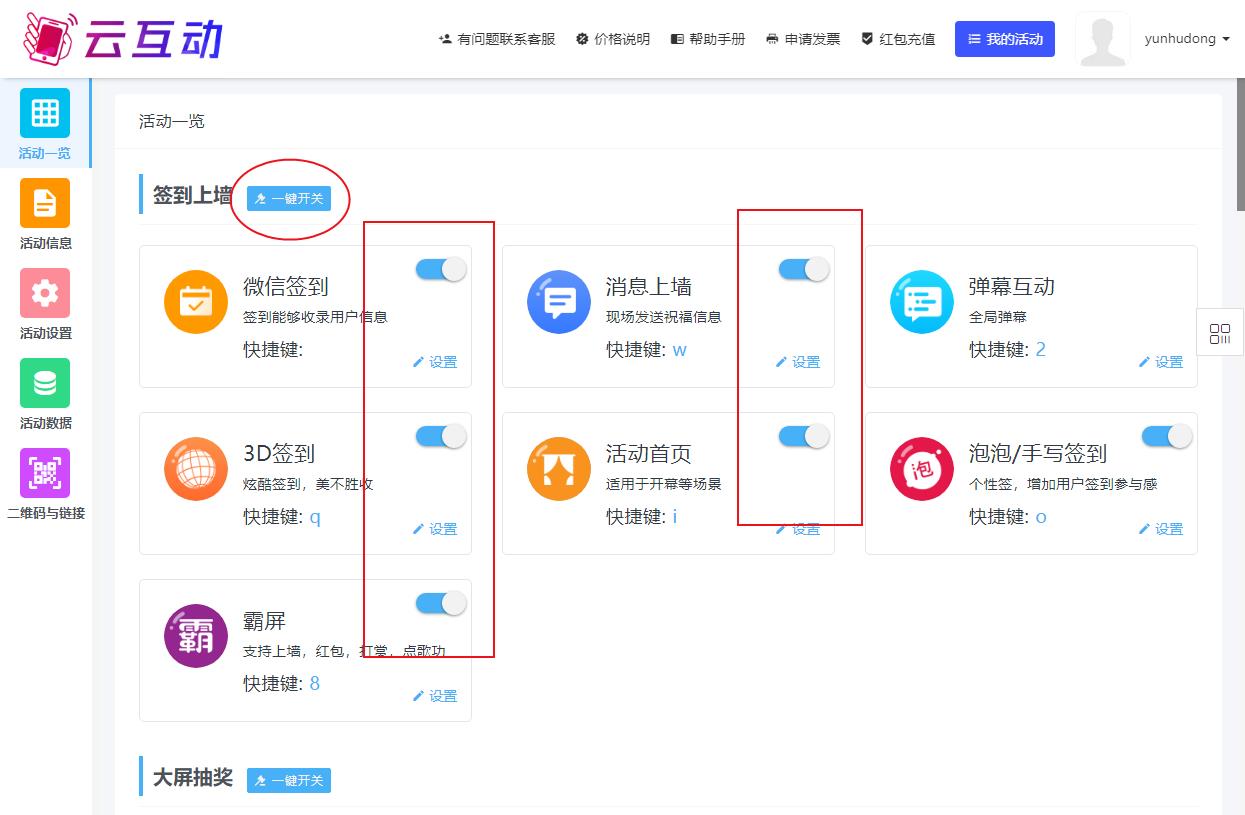Disable the 泡泡/手写签到 switch
The width and height of the screenshot is (1245, 815).
point(1167,436)
